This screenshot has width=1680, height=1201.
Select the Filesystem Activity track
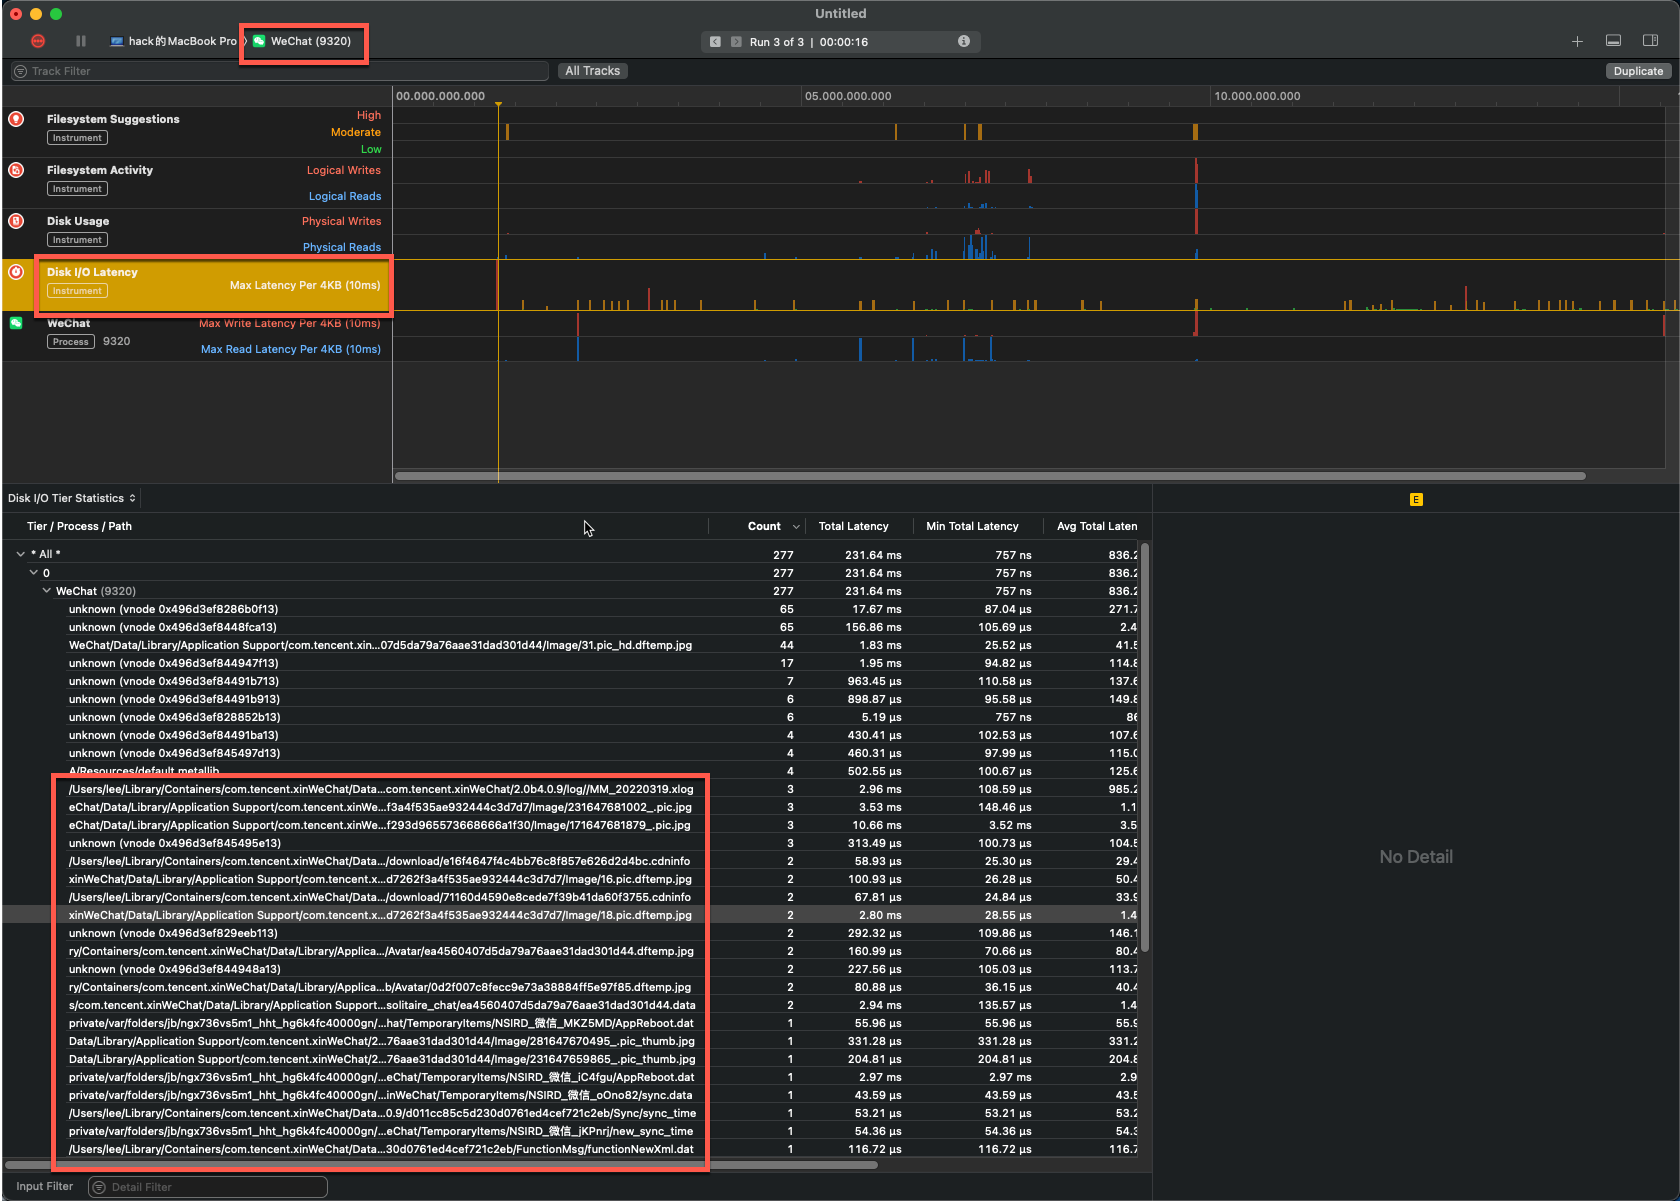pyautogui.click(x=198, y=183)
